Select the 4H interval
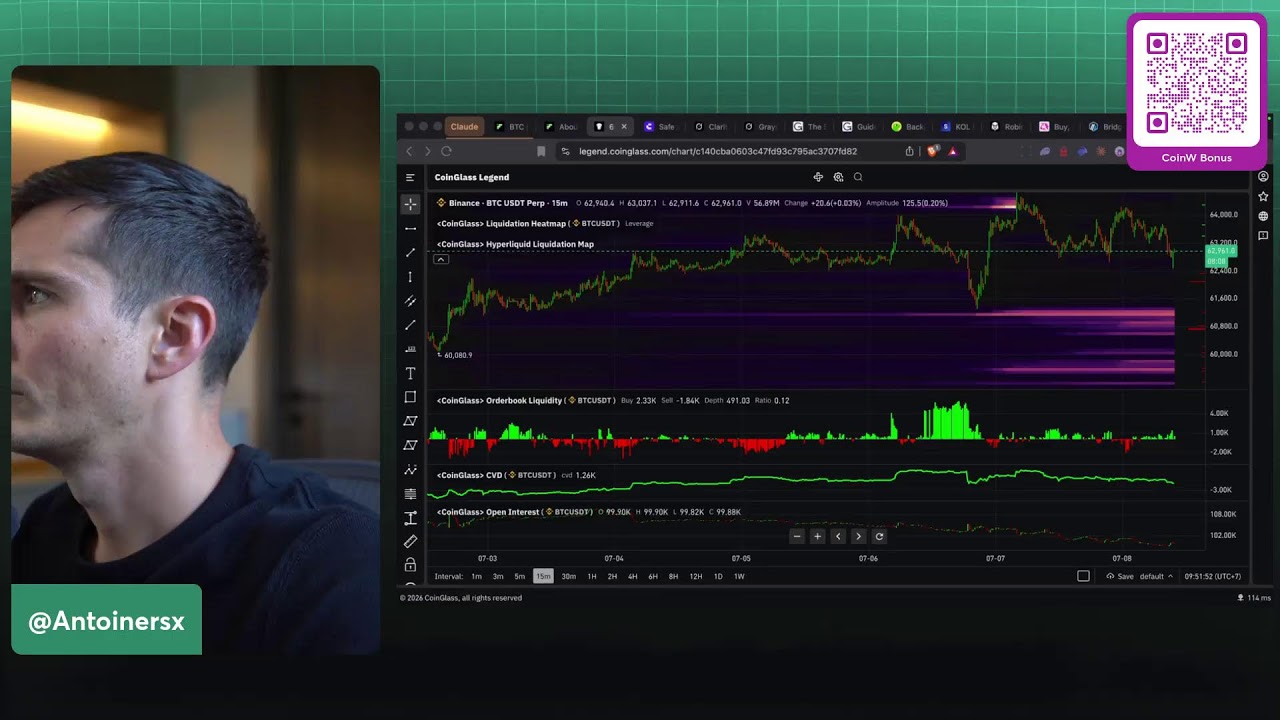The image size is (1280, 720). click(x=632, y=576)
